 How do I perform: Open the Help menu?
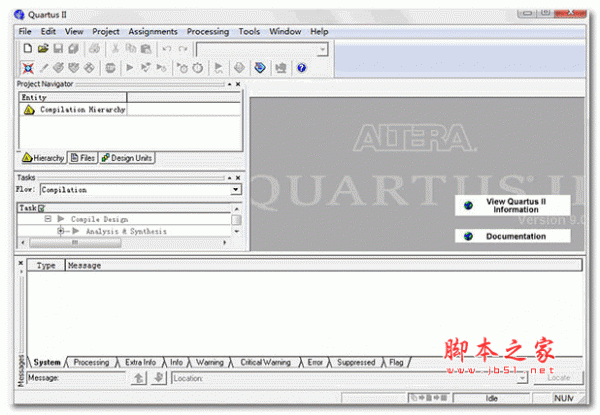(319, 31)
